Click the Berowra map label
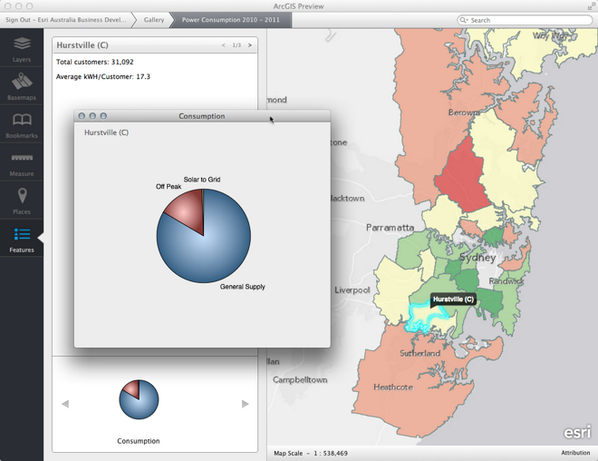The image size is (598, 461). click(x=464, y=112)
